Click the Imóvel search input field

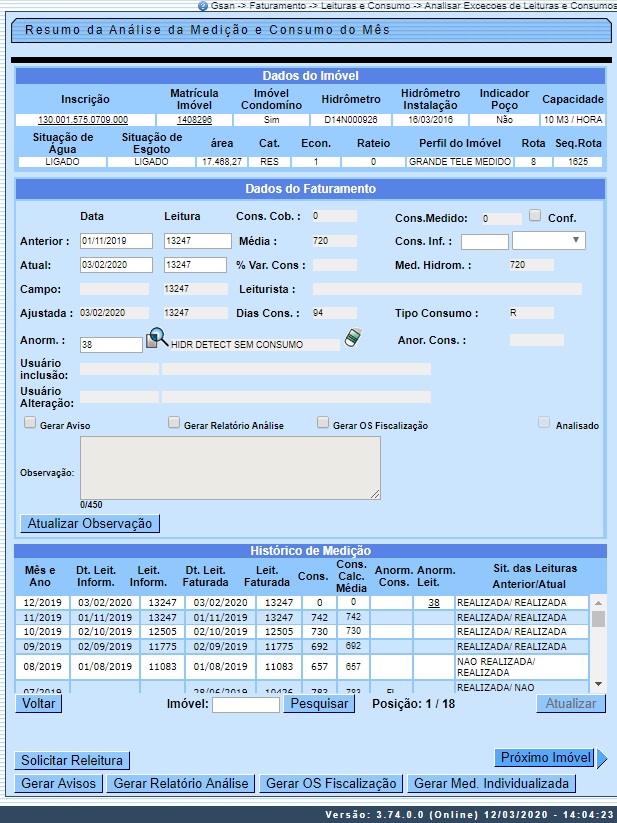pos(246,705)
